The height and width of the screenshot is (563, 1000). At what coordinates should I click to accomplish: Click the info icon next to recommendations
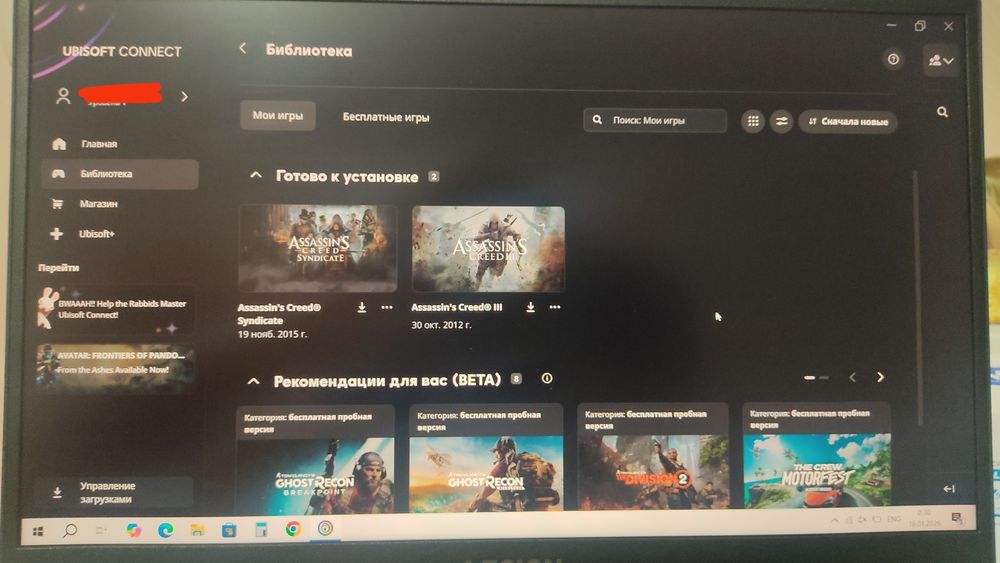click(x=547, y=378)
